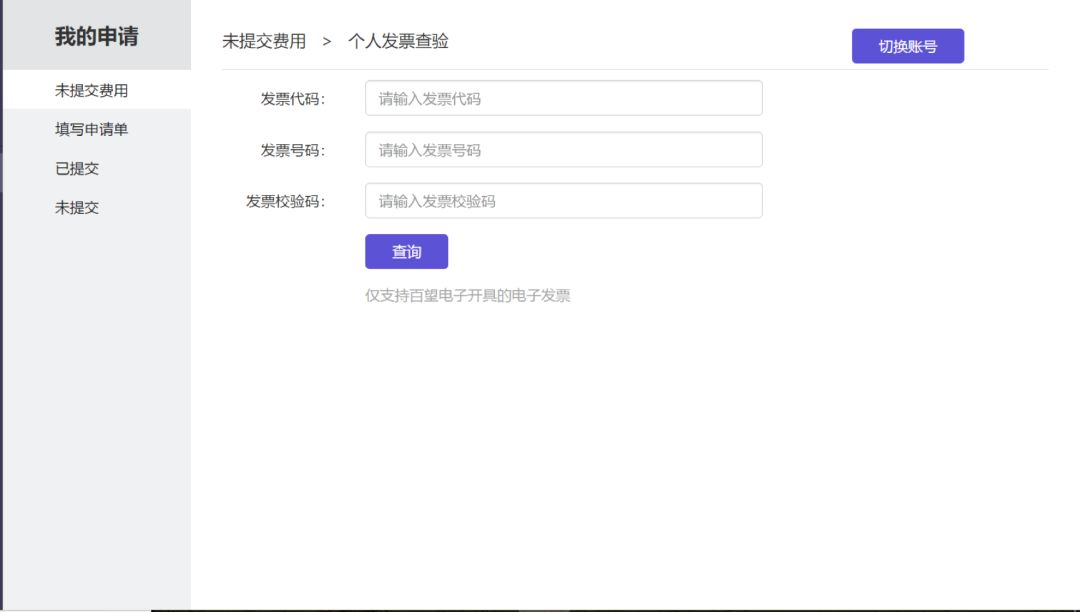Click the 发票校验码 field label

[x=285, y=201]
